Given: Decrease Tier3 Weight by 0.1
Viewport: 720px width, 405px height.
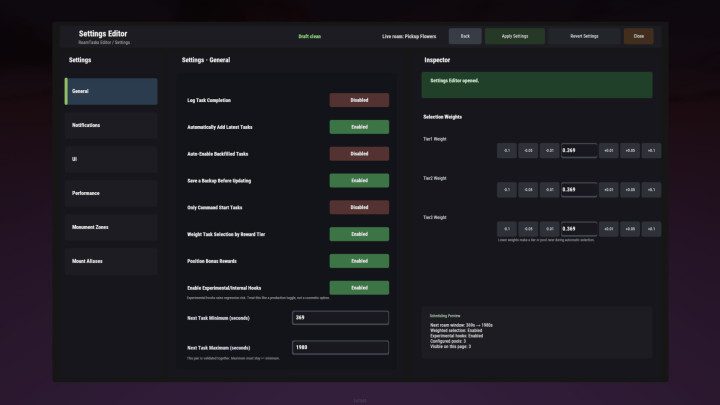Looking at the screenshot, I should tap(506, 229).
